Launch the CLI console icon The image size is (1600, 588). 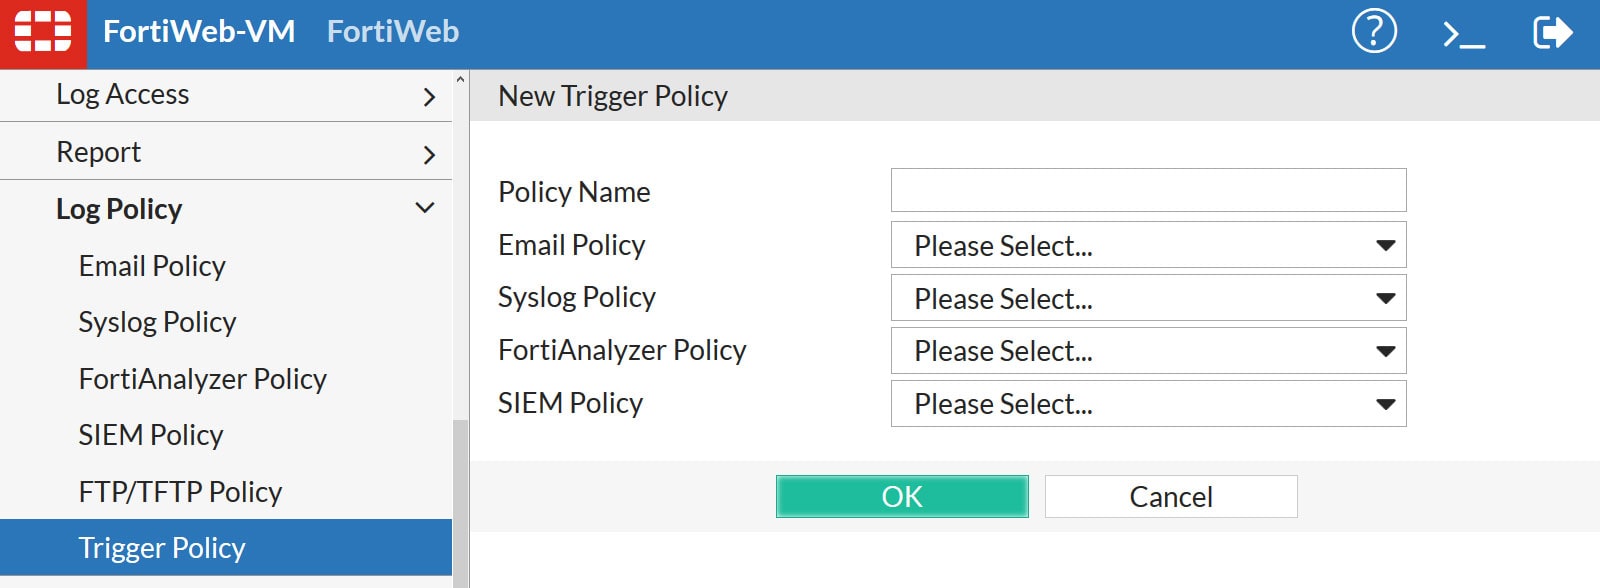click(1463, 34)
